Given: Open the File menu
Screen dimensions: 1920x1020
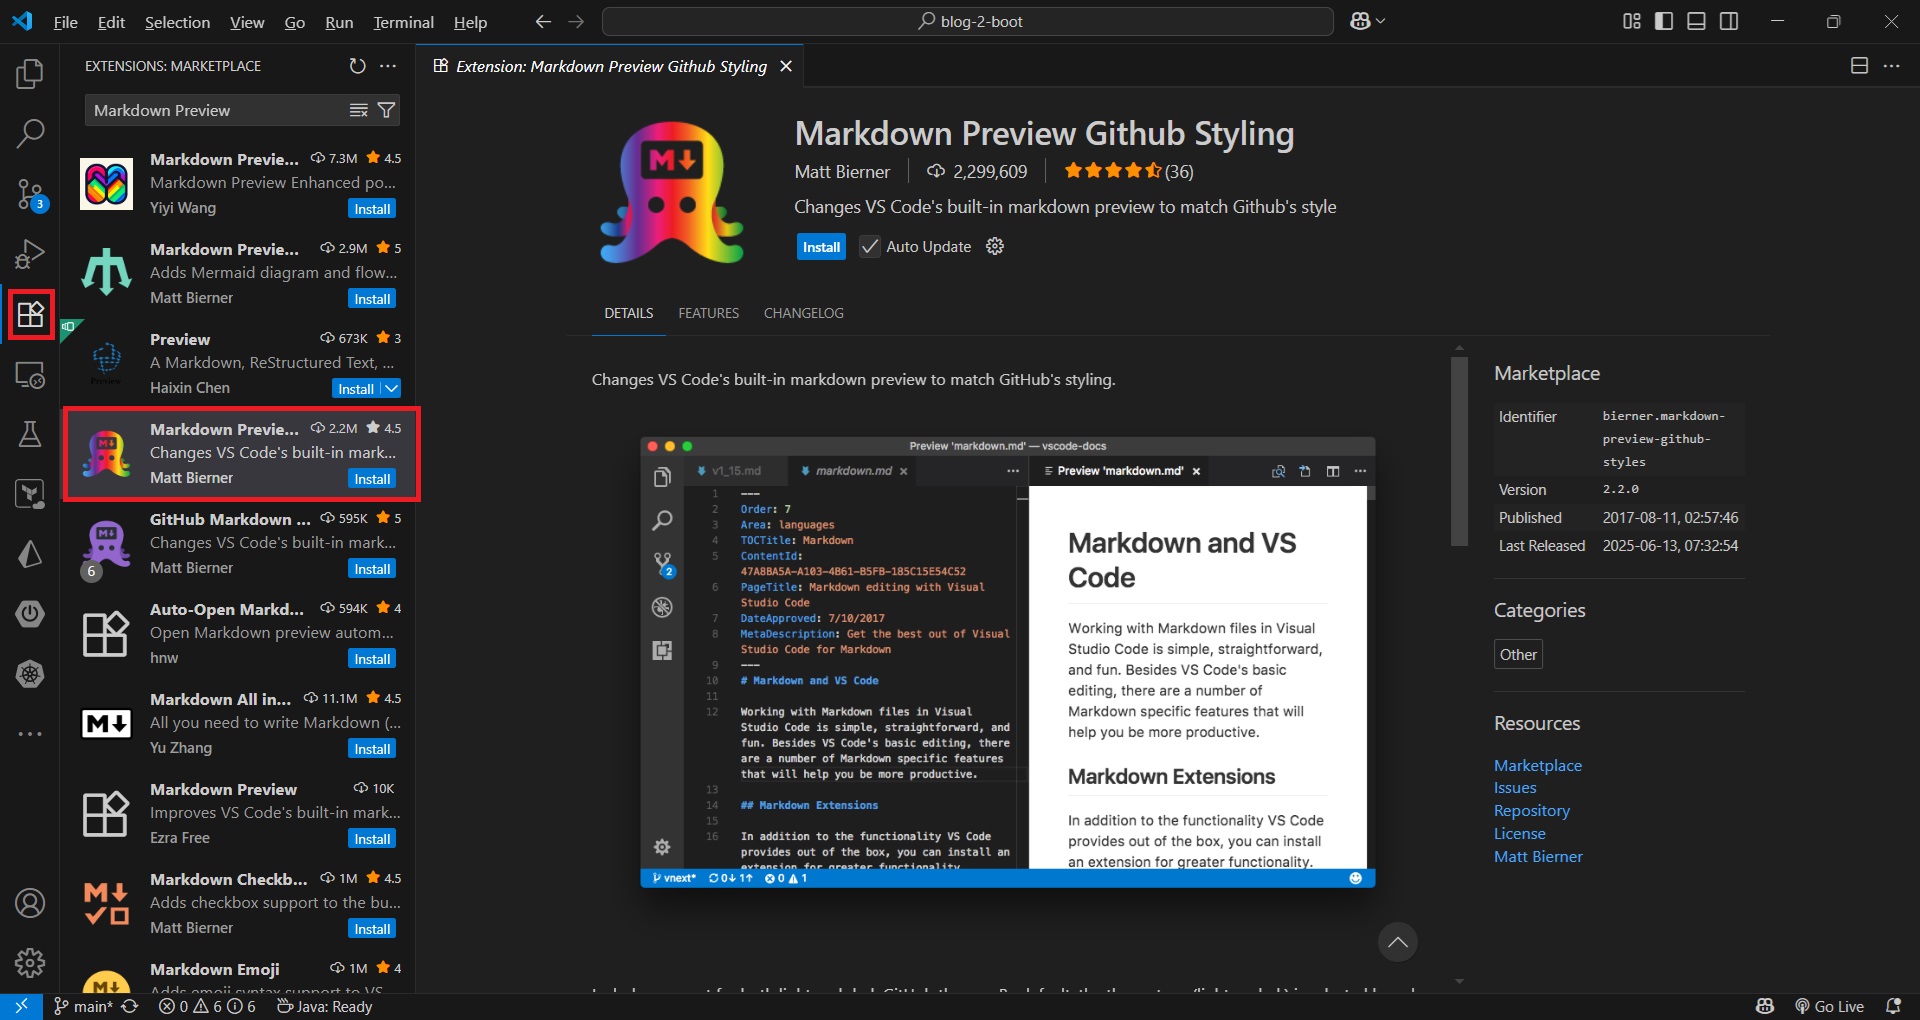Looking at the screenshot, I should pos(66,22).
